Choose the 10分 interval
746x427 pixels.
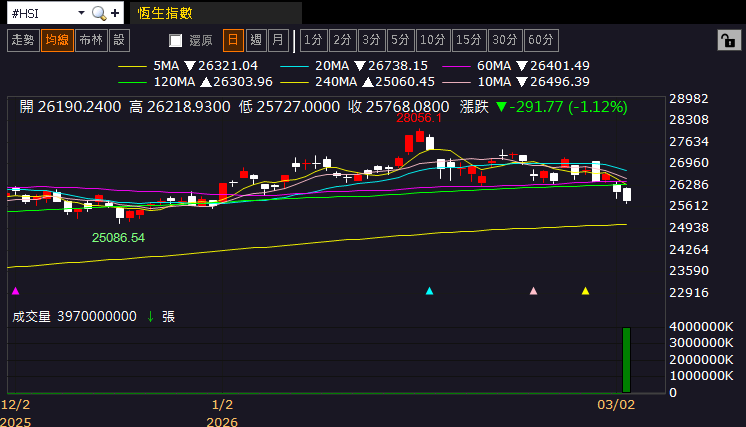tap(433, 40)
